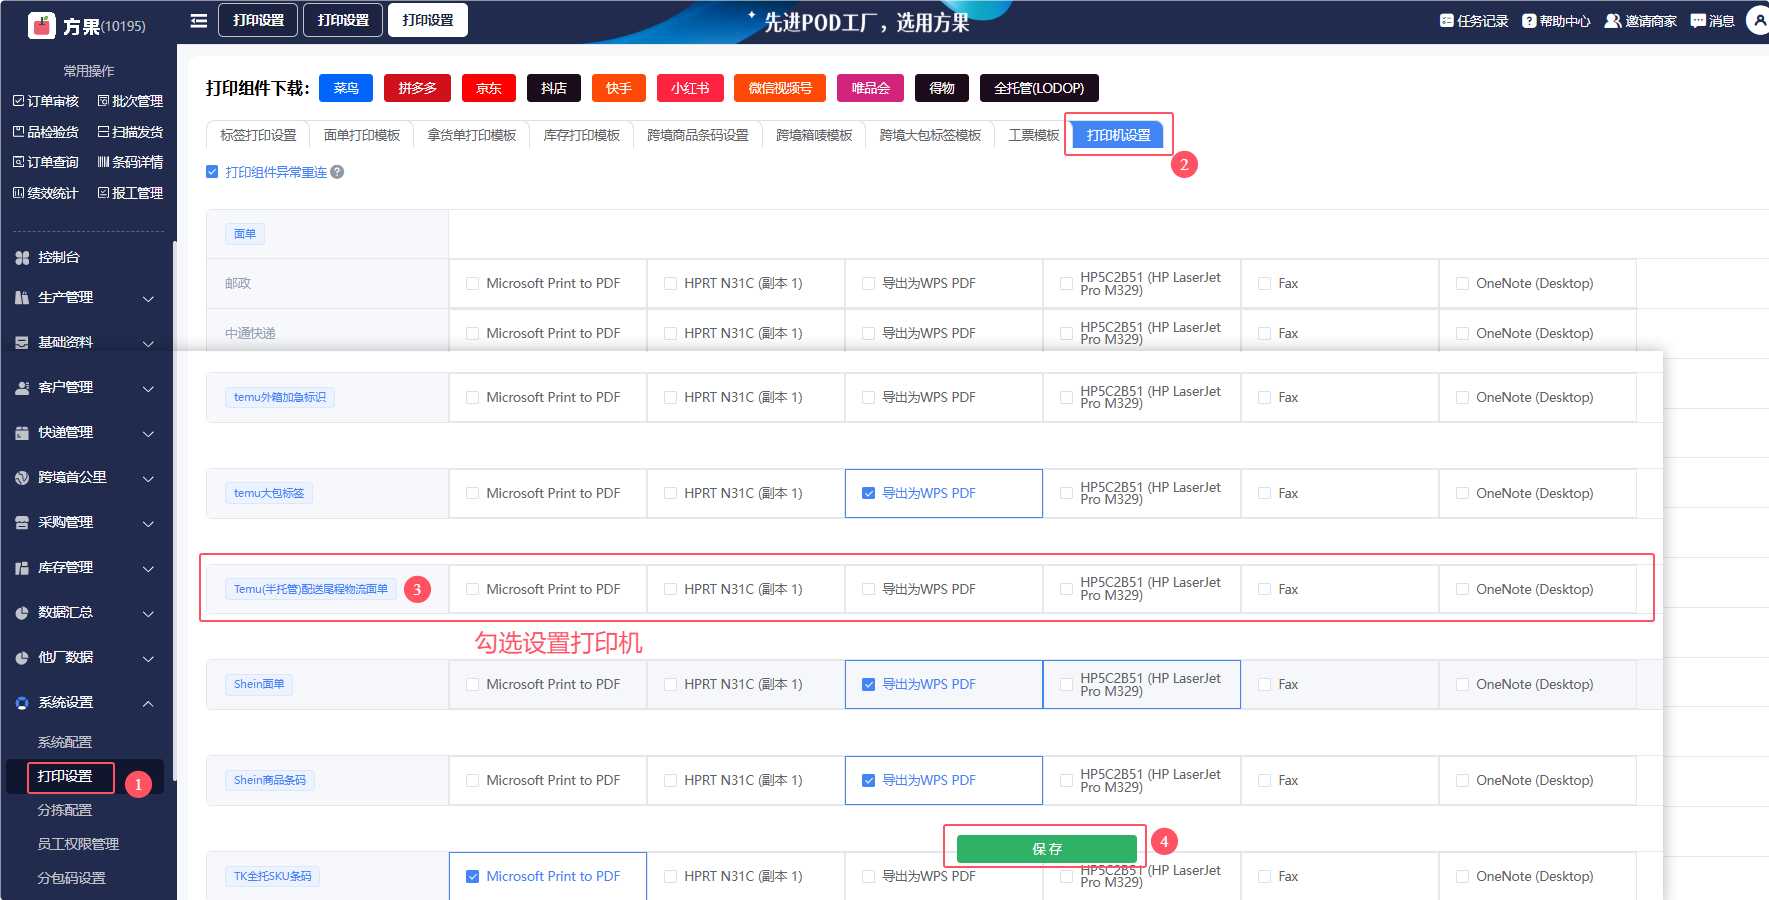Click the 报工管理 quick action icon
The height and width of the screenshot is (900, 1769).
click(103, 193)
